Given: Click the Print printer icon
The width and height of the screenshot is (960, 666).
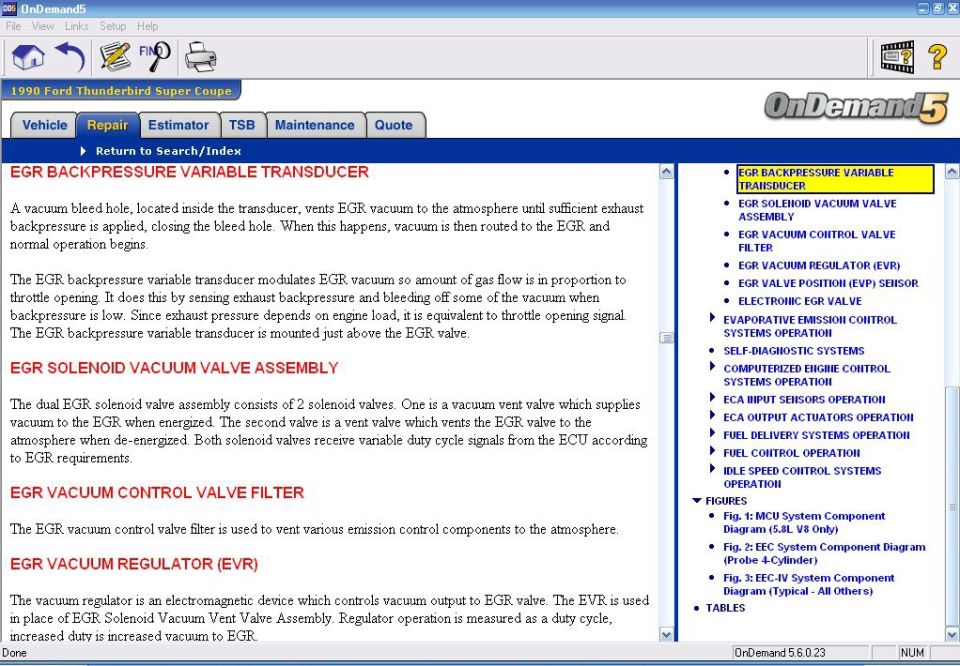Looking at the screenshot, I should 200,57.
